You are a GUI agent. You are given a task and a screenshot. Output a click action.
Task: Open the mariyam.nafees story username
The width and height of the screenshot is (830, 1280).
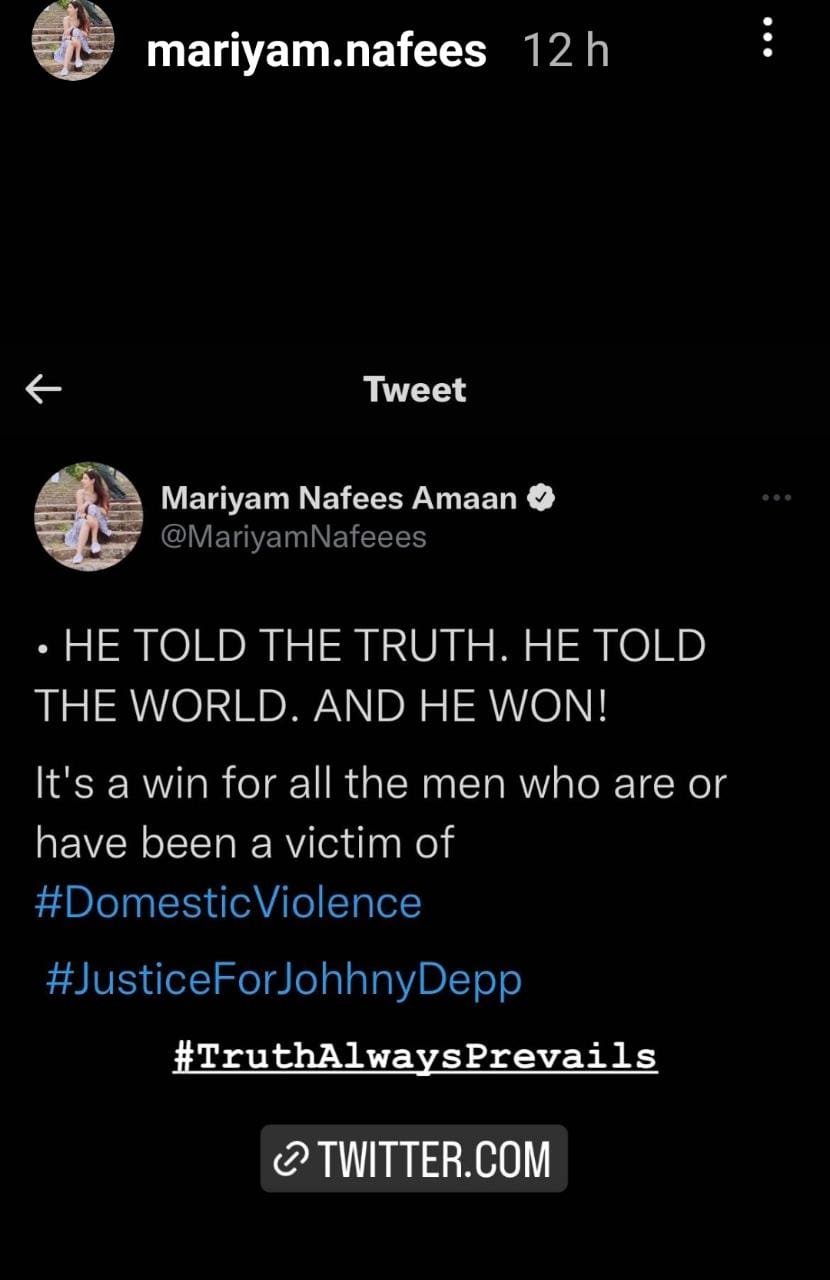tap(316, 50)
